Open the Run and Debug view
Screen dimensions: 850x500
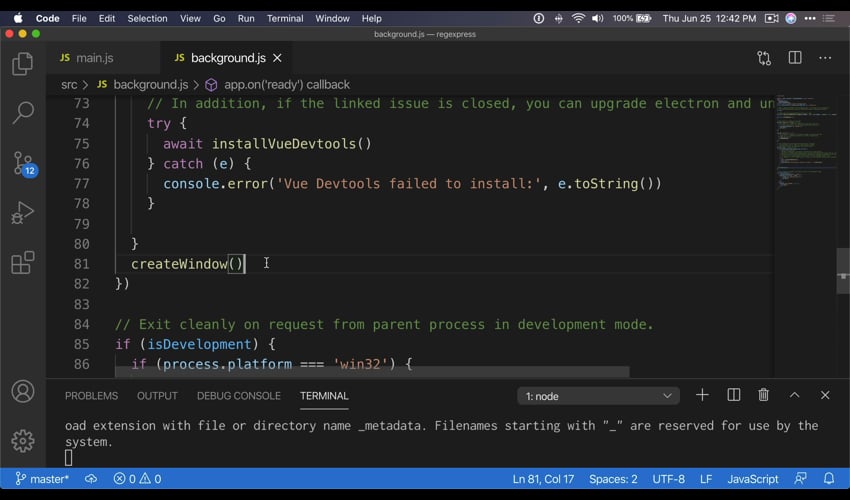coord(22,213)
